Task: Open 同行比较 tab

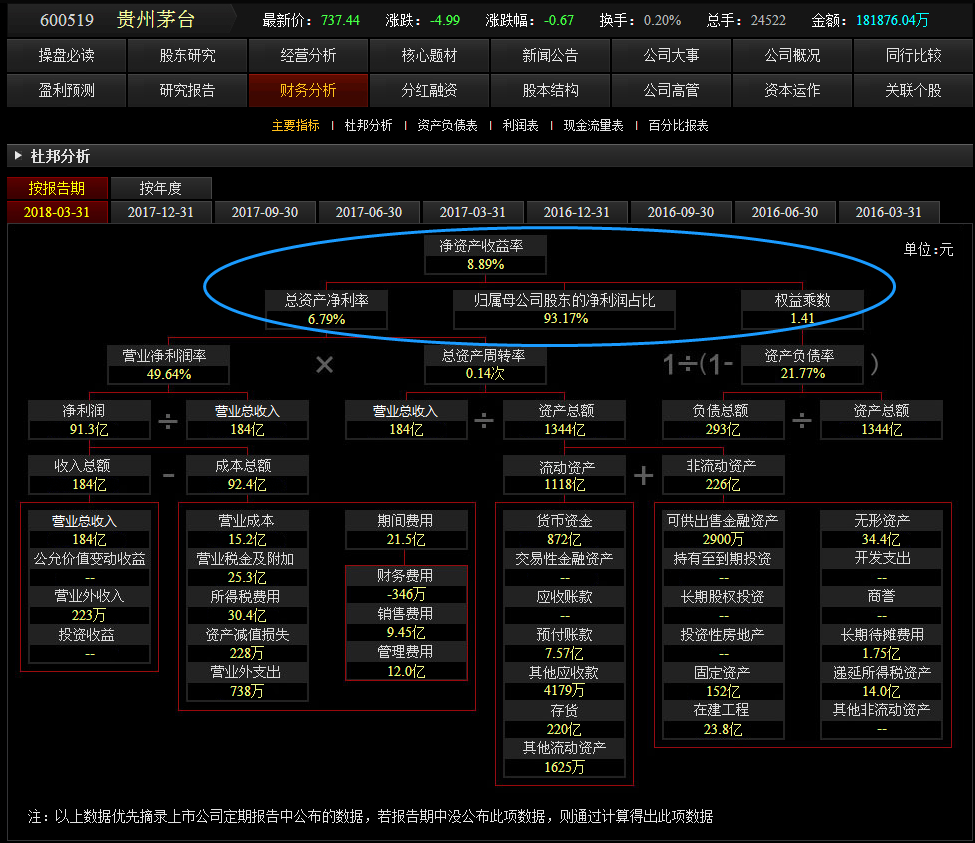Action: (913, 55)
